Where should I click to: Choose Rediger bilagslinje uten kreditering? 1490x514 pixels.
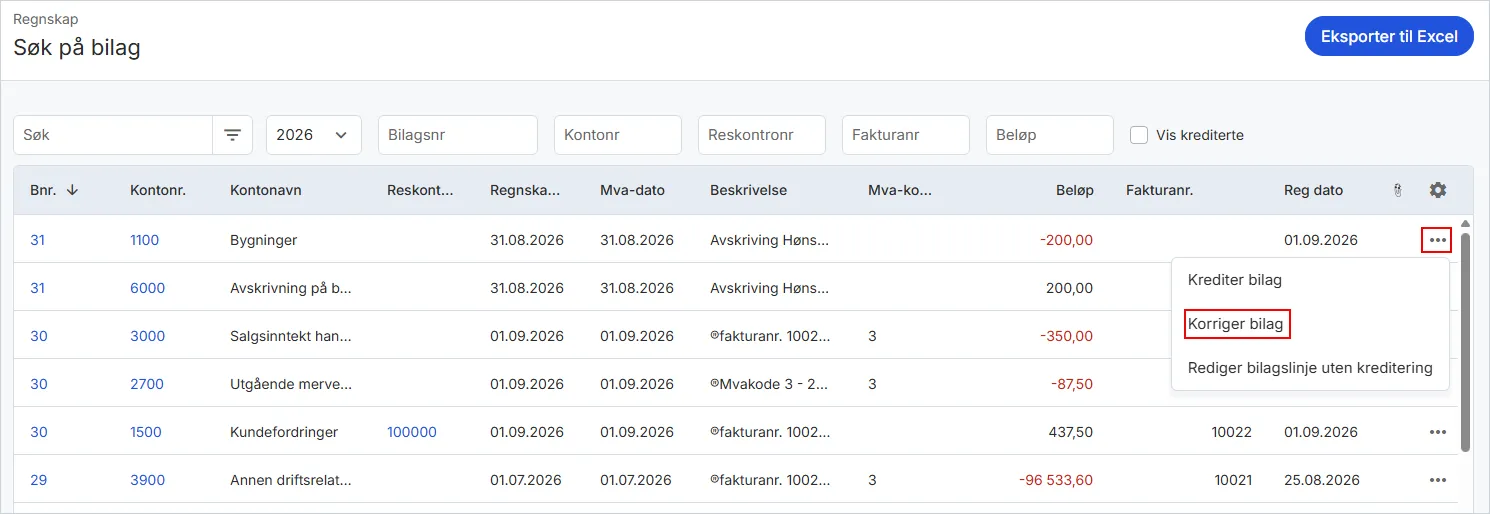click(1310, 368)
